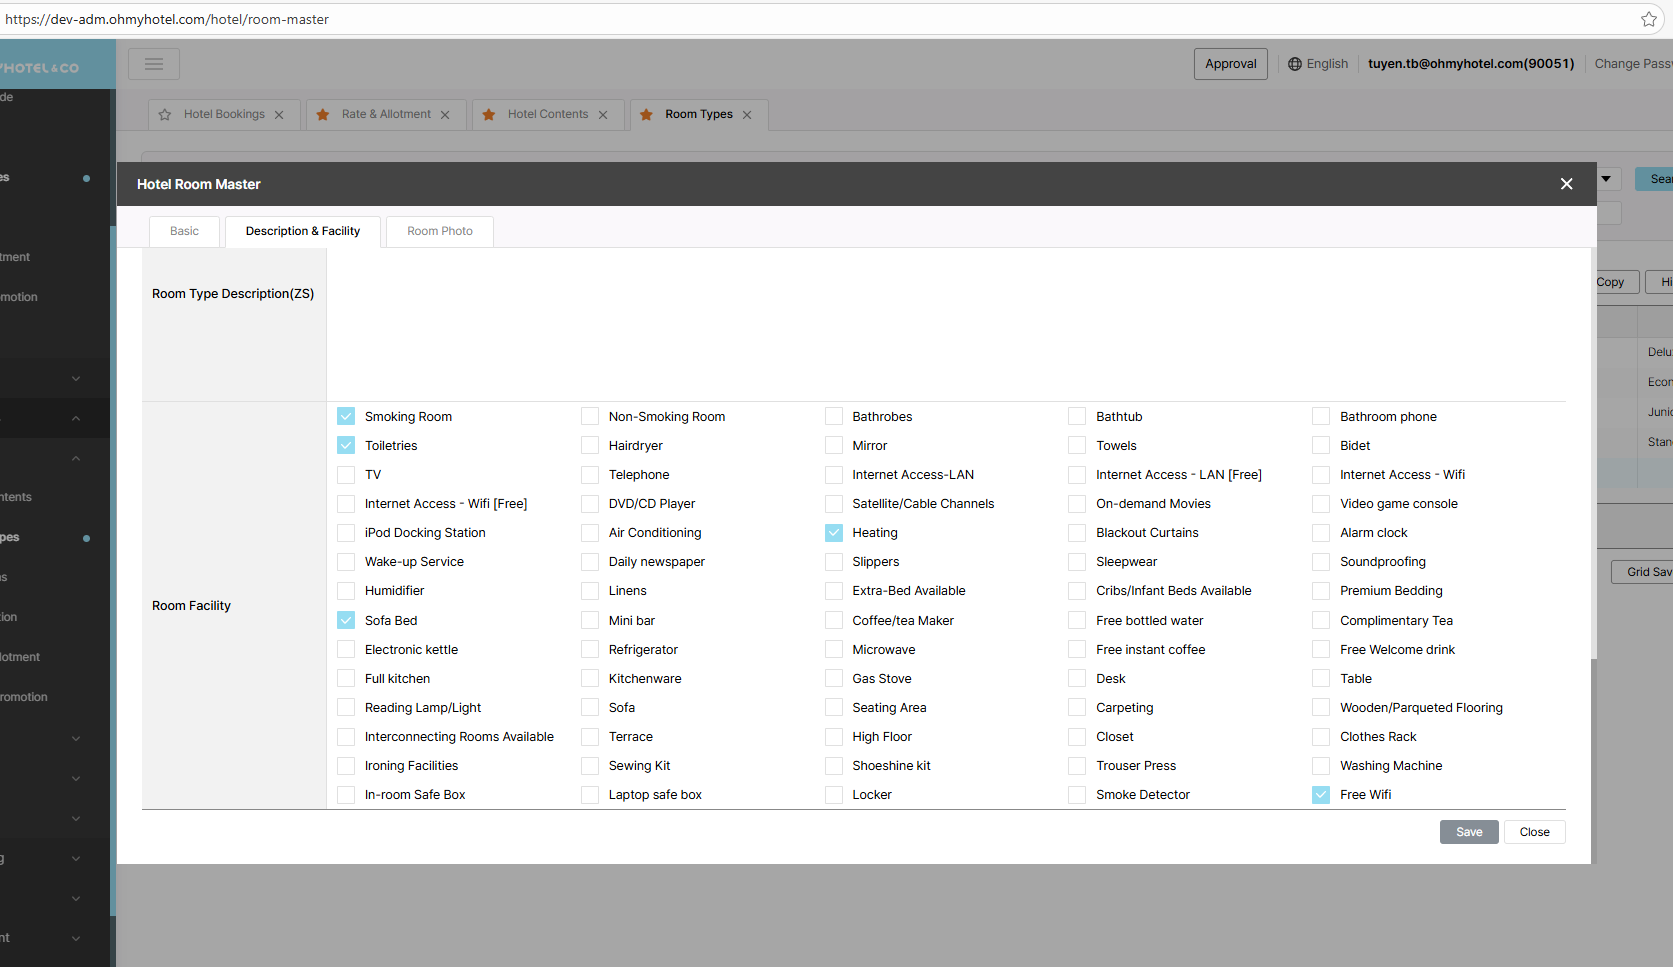Open dropdown arrow beside Search button
The width and height of the screenshot is (1673, 967).
[1606, 179]
